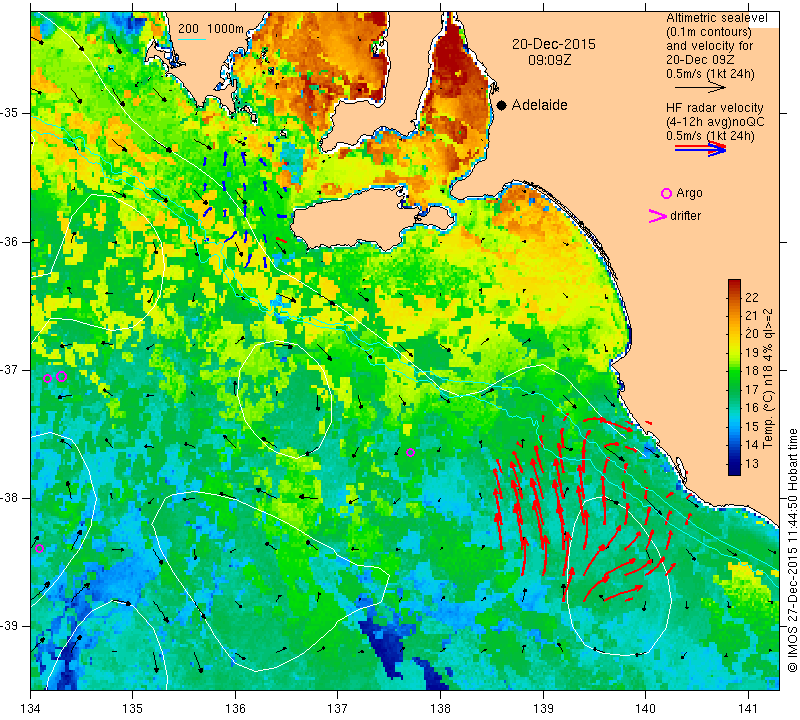Click the longitude axis label 140
Screen dimensions: 800x720
645,708
